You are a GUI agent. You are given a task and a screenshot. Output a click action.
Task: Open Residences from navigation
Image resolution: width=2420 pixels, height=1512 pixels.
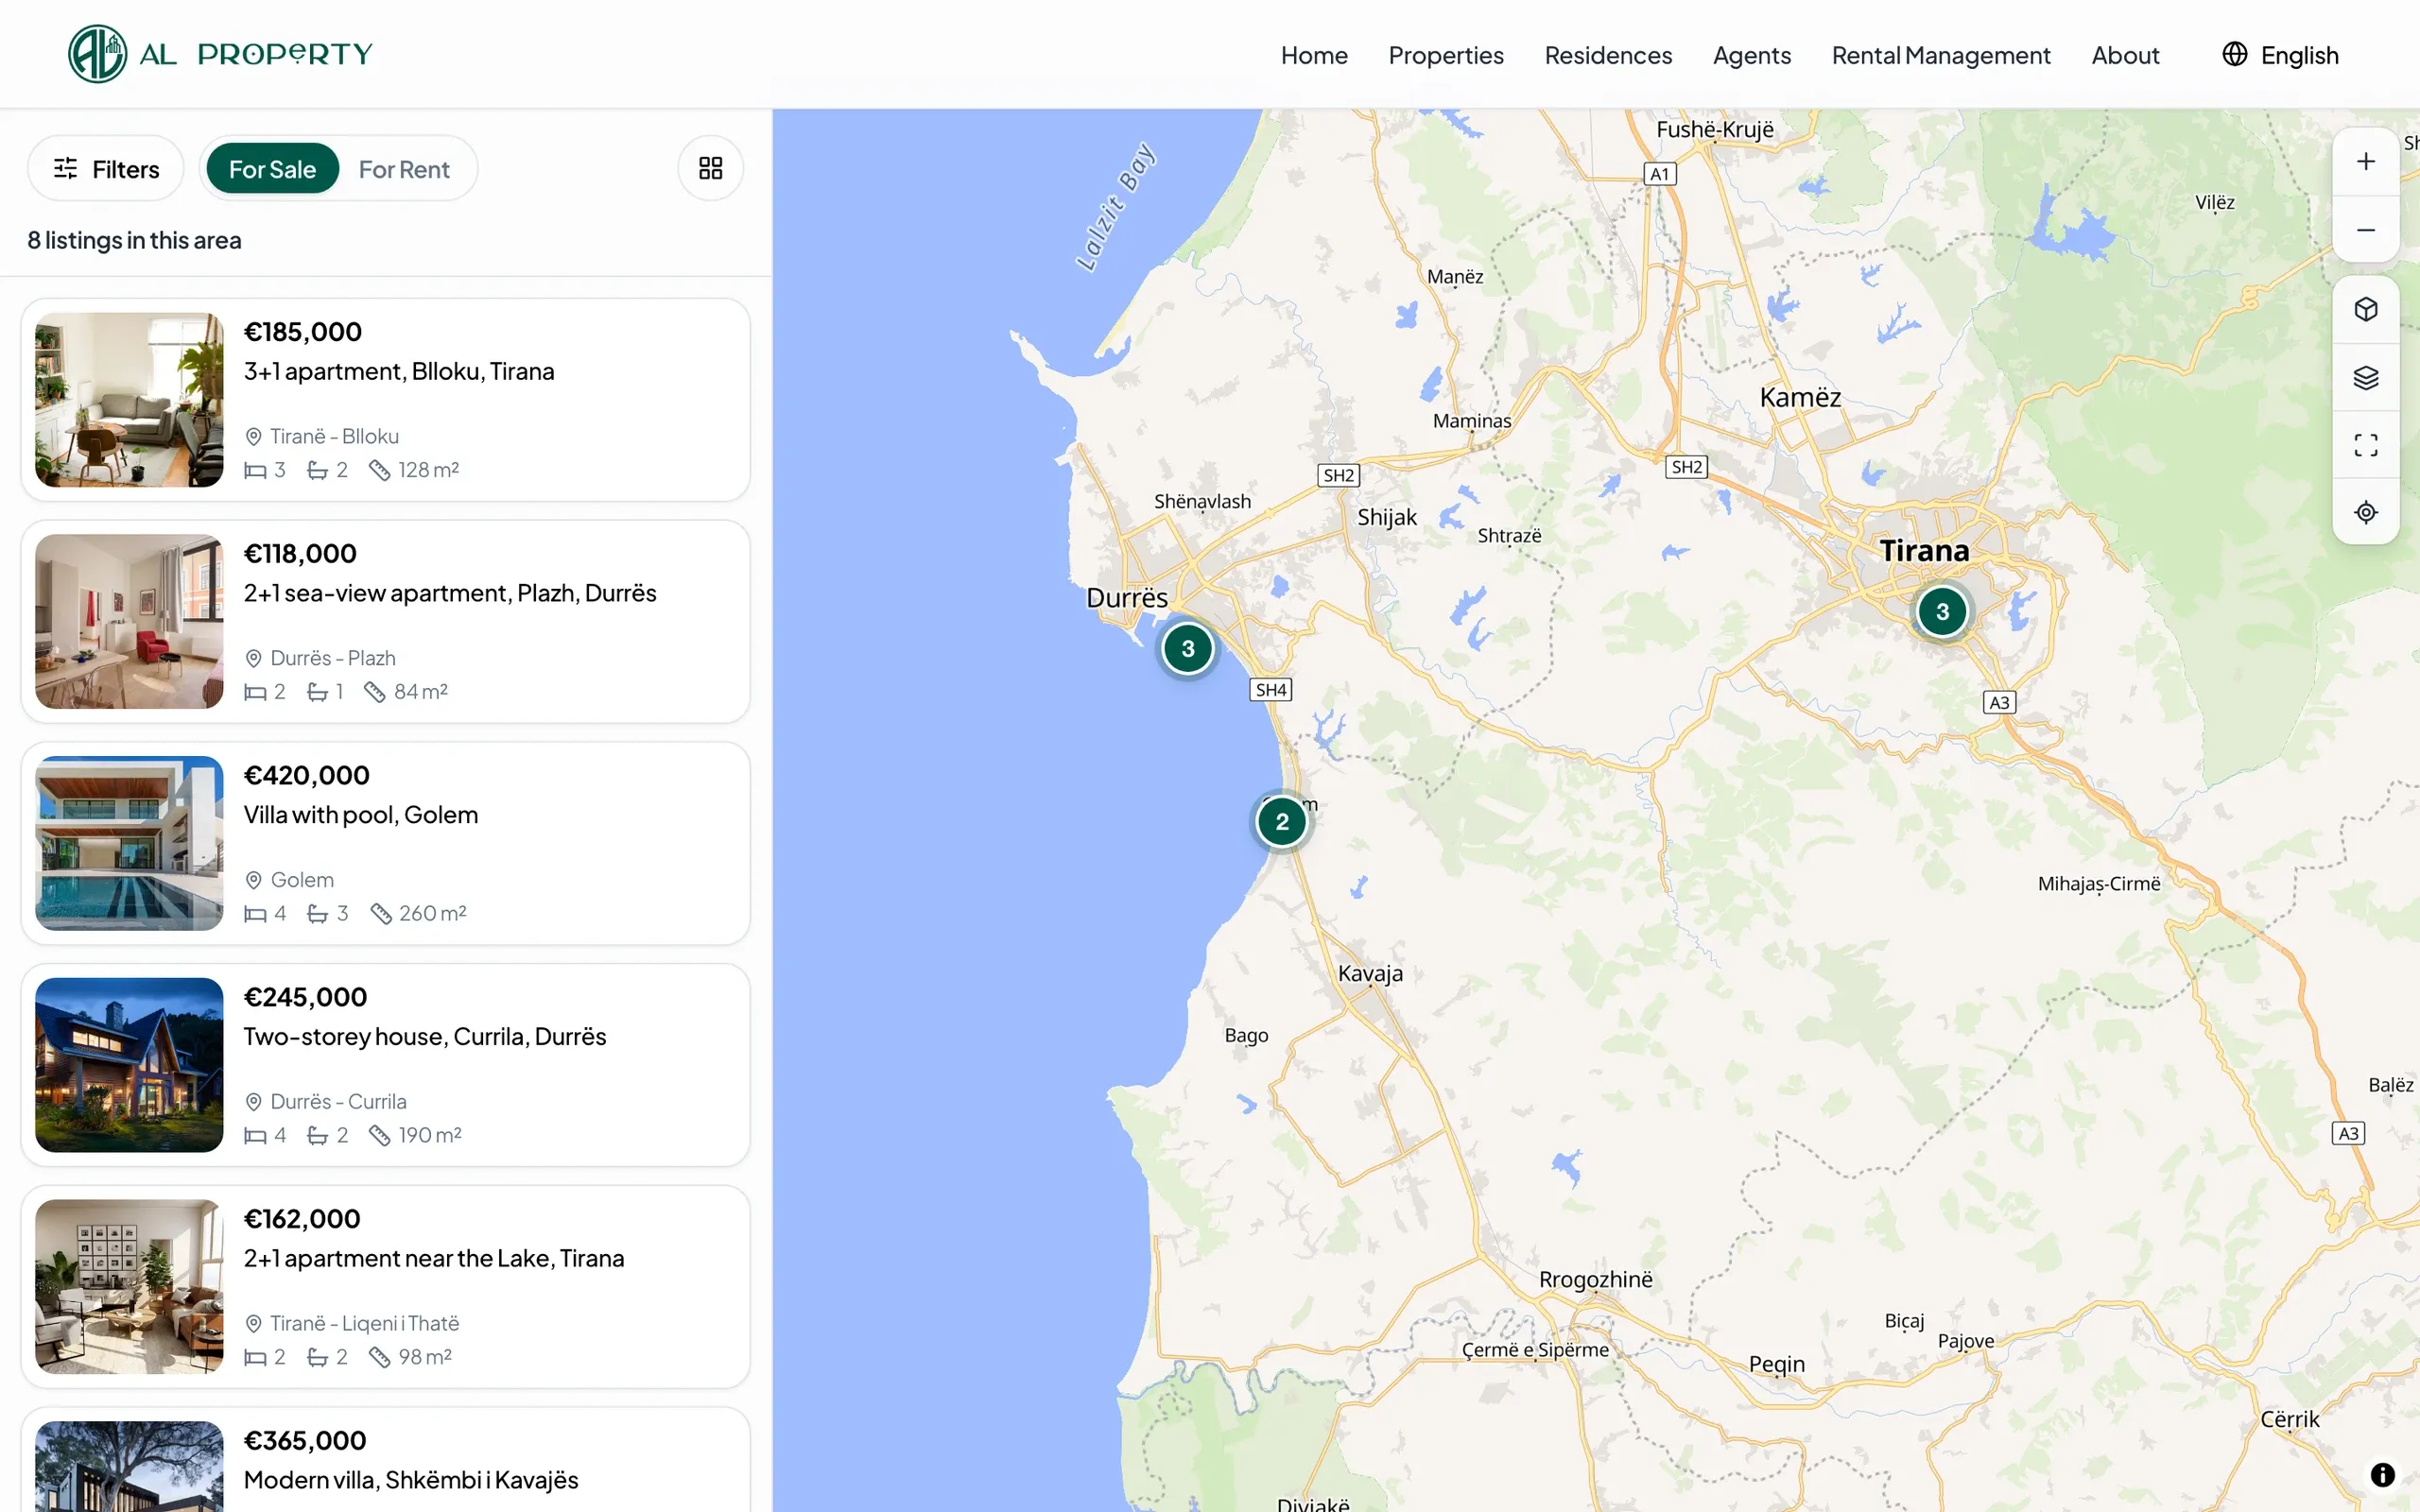[1608, 55]
